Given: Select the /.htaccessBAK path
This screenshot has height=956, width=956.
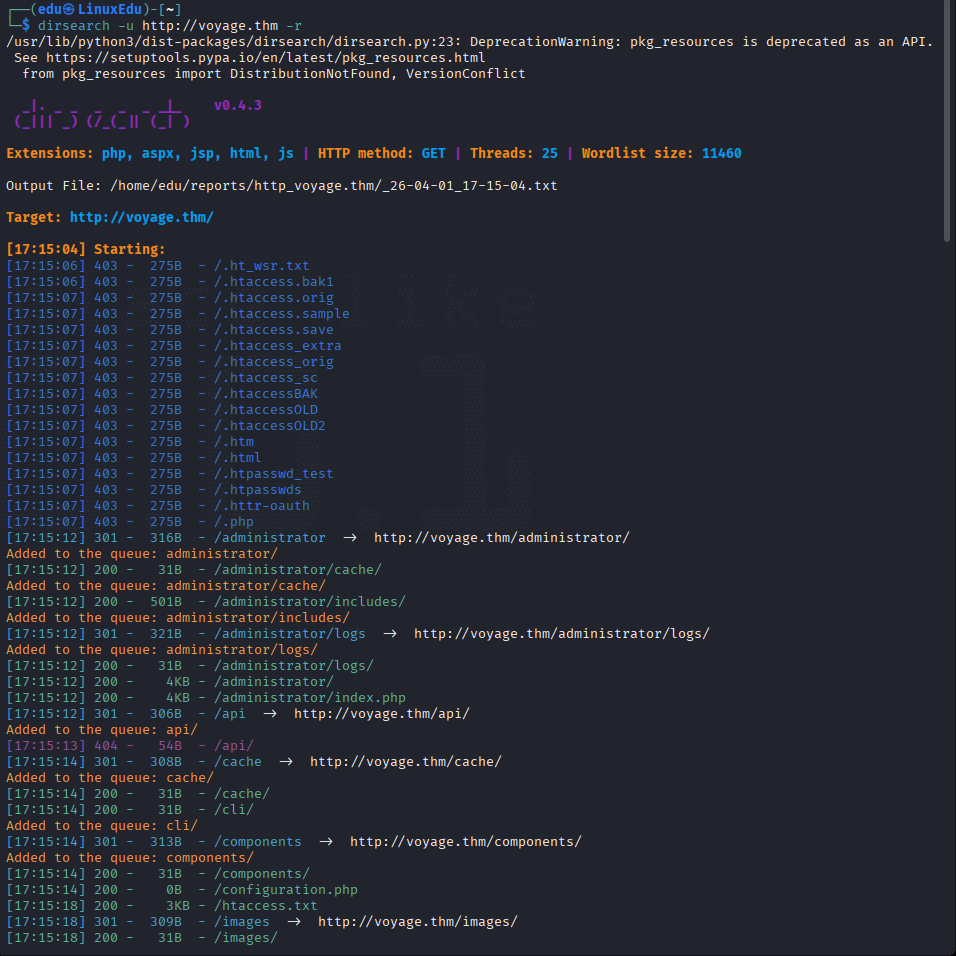Looking at the screenshot, I should 266,394.
